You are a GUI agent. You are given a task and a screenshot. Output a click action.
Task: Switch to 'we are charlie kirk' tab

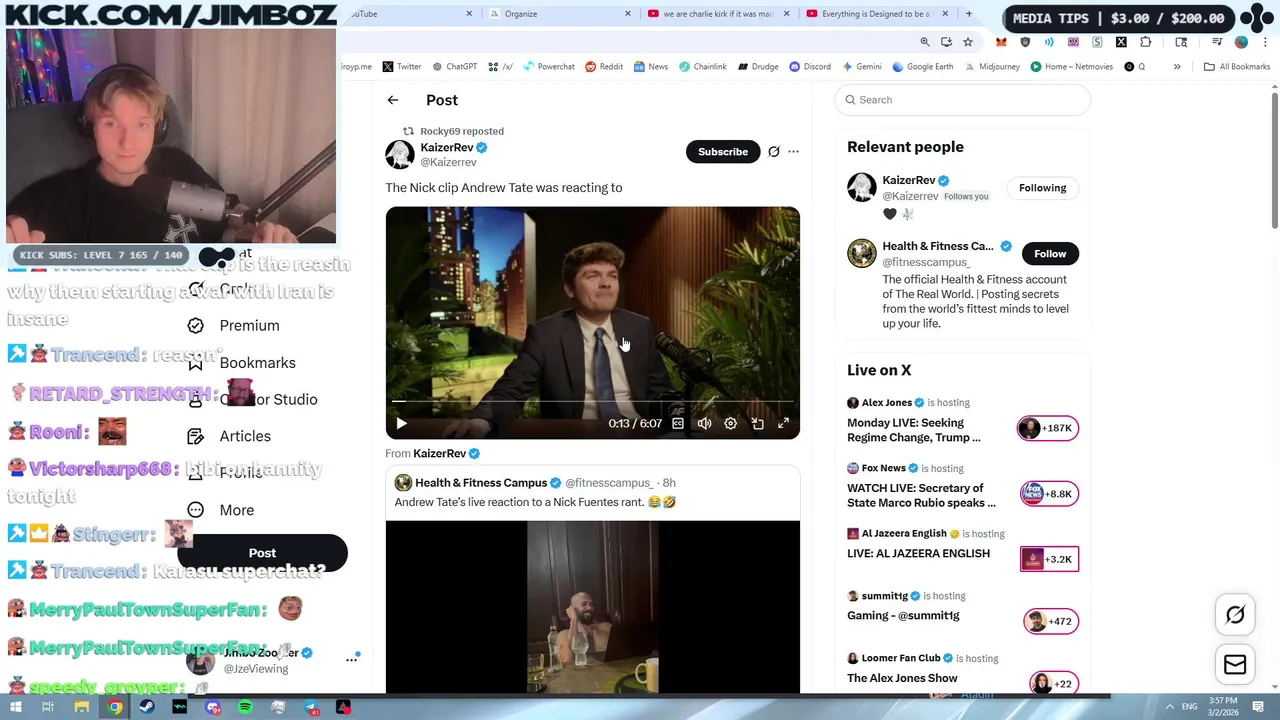pyautogui.click(x=718, y=14)
